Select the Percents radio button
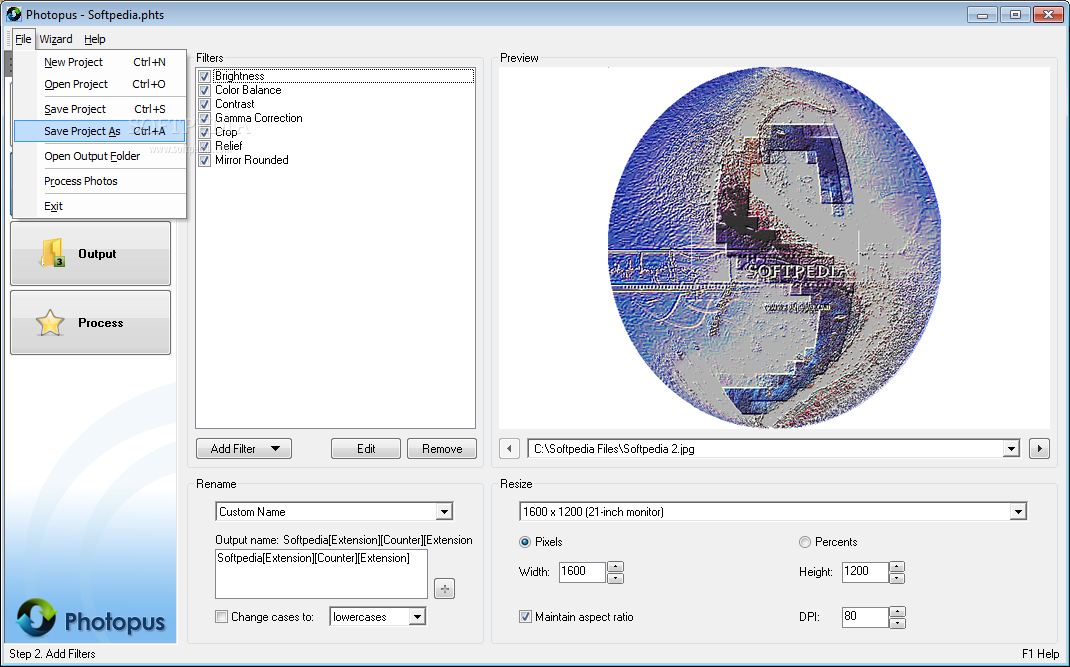The width and height of the screenshot is (1070, 667). click(x=805, y=542)
